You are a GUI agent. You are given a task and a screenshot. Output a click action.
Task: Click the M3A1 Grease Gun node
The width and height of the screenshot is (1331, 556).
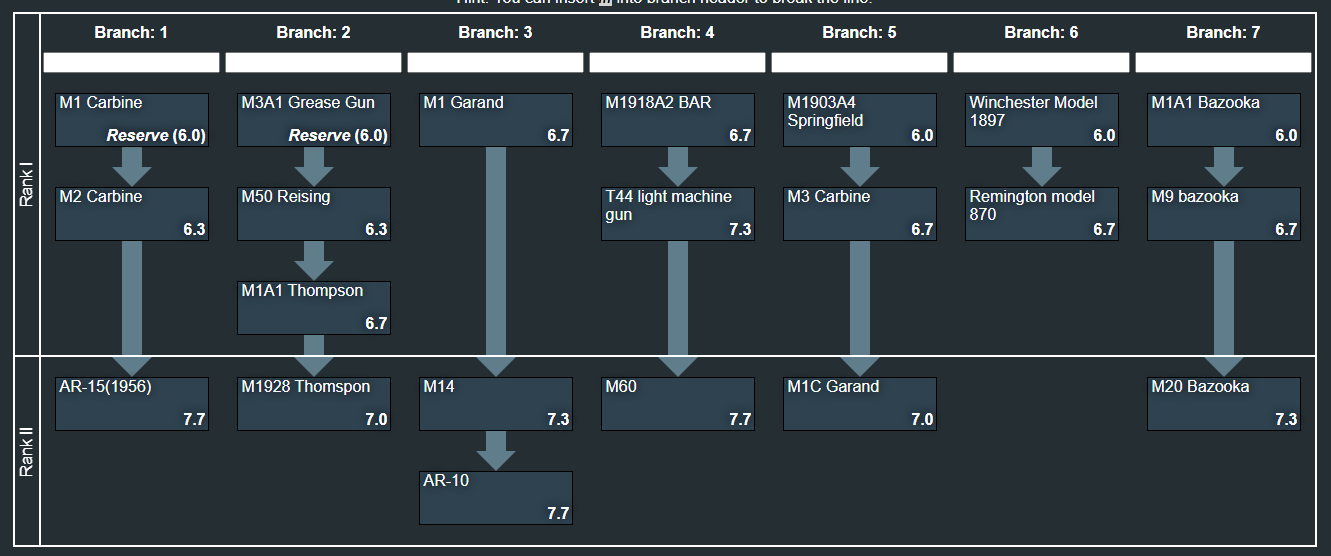(x=314, y=120)
